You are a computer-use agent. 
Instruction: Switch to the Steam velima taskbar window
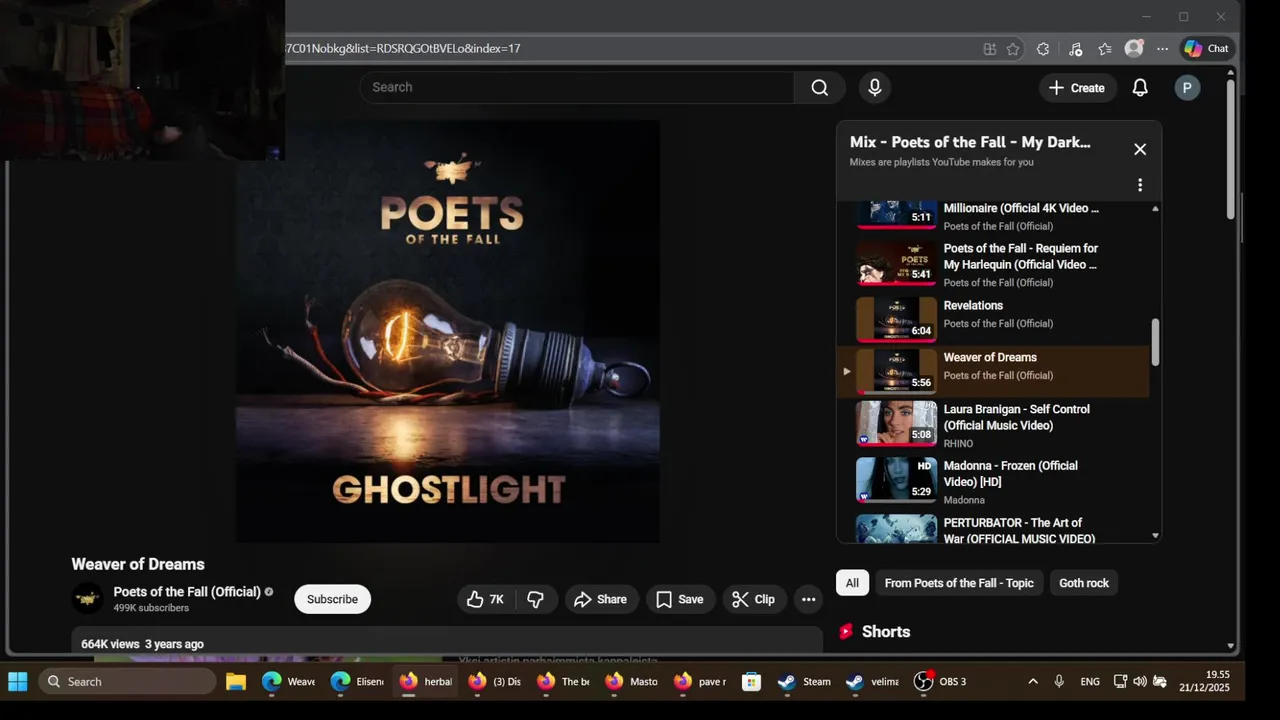coord(872,681)
